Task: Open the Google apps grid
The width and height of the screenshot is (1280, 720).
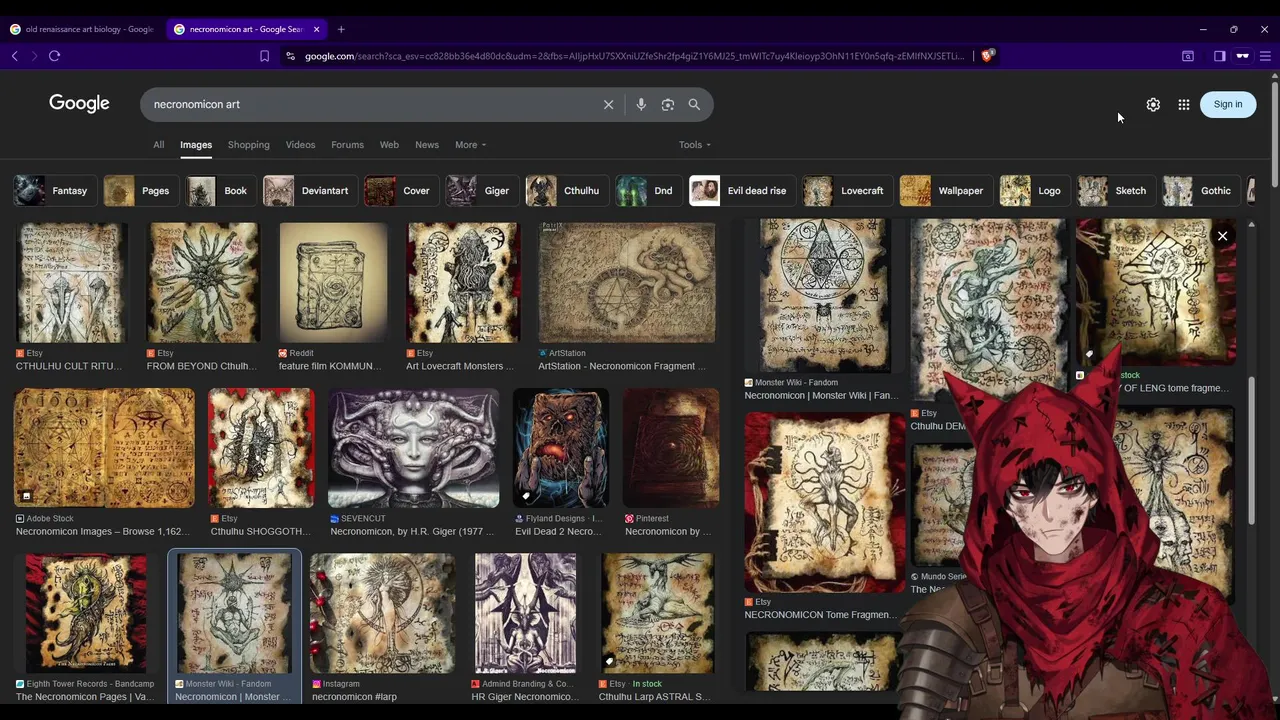Action: [x=1184, y=104]
